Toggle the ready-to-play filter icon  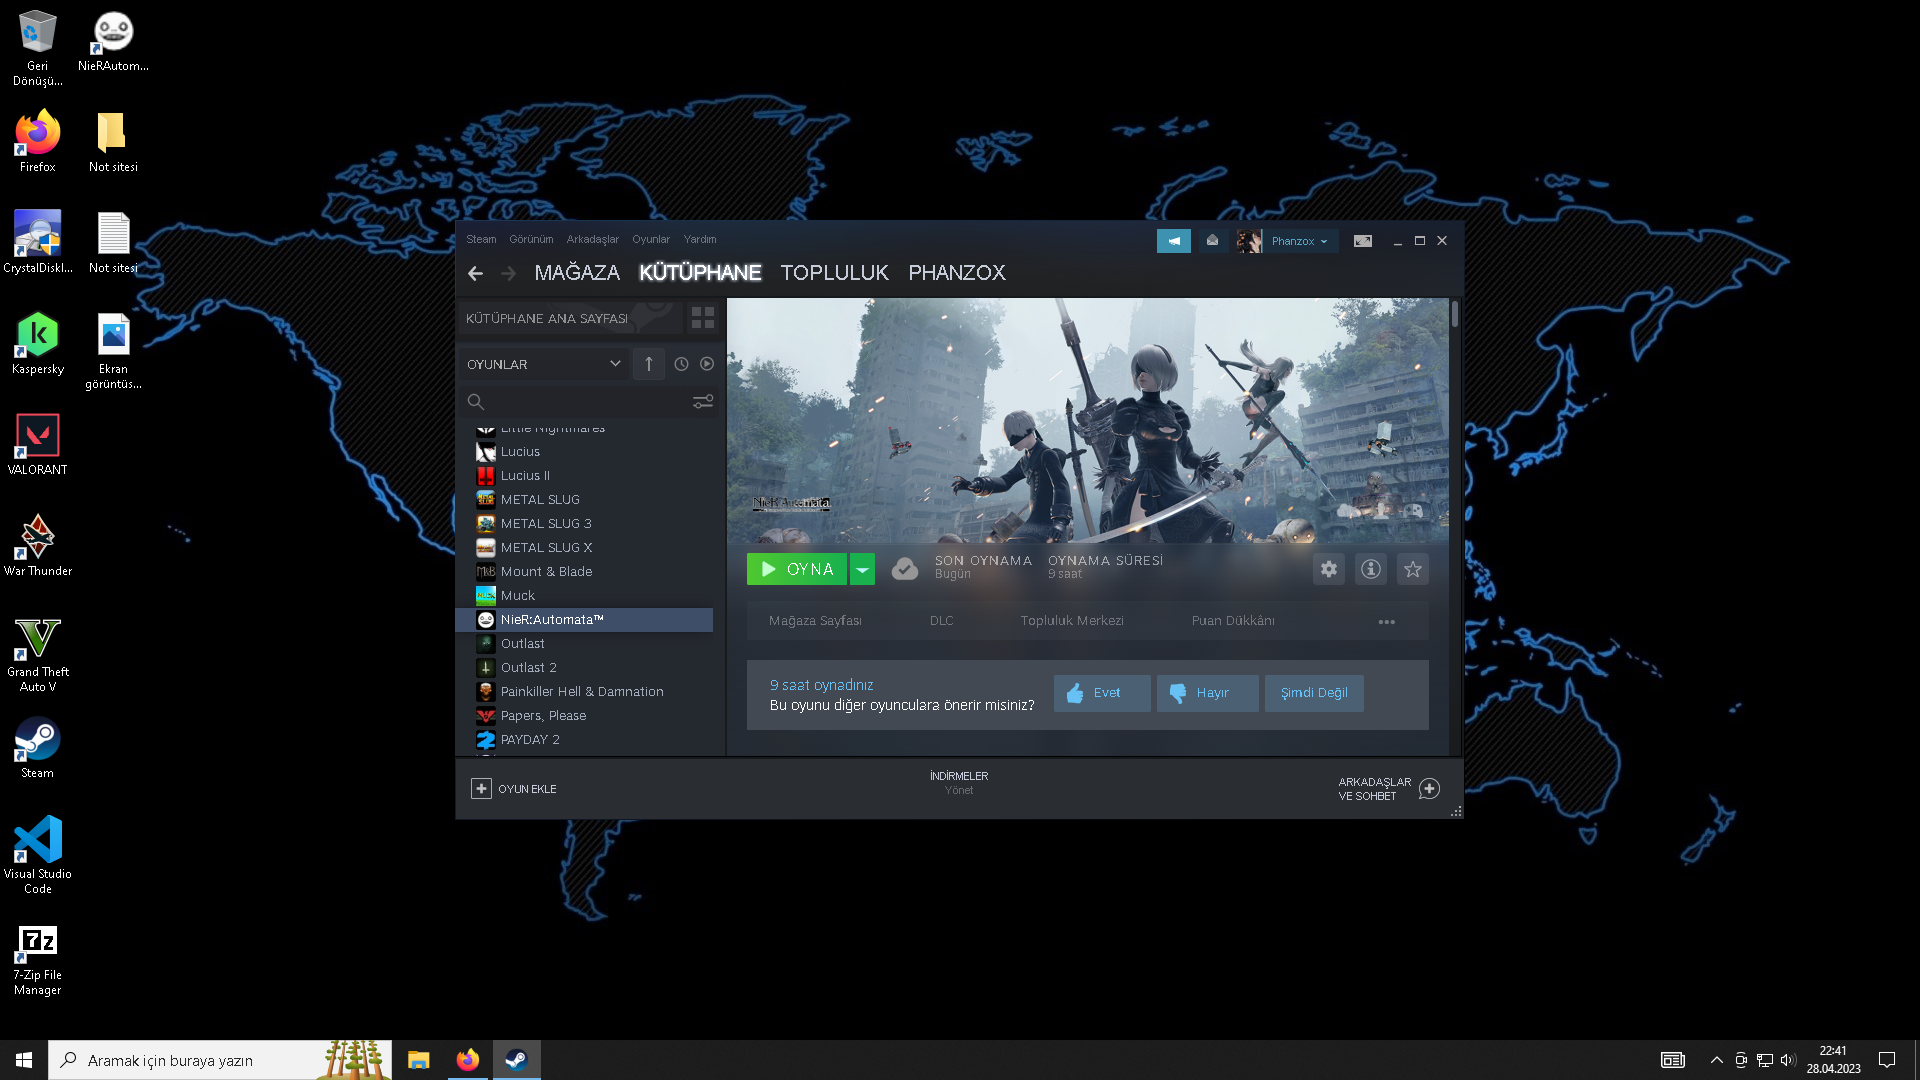(707, 364)
